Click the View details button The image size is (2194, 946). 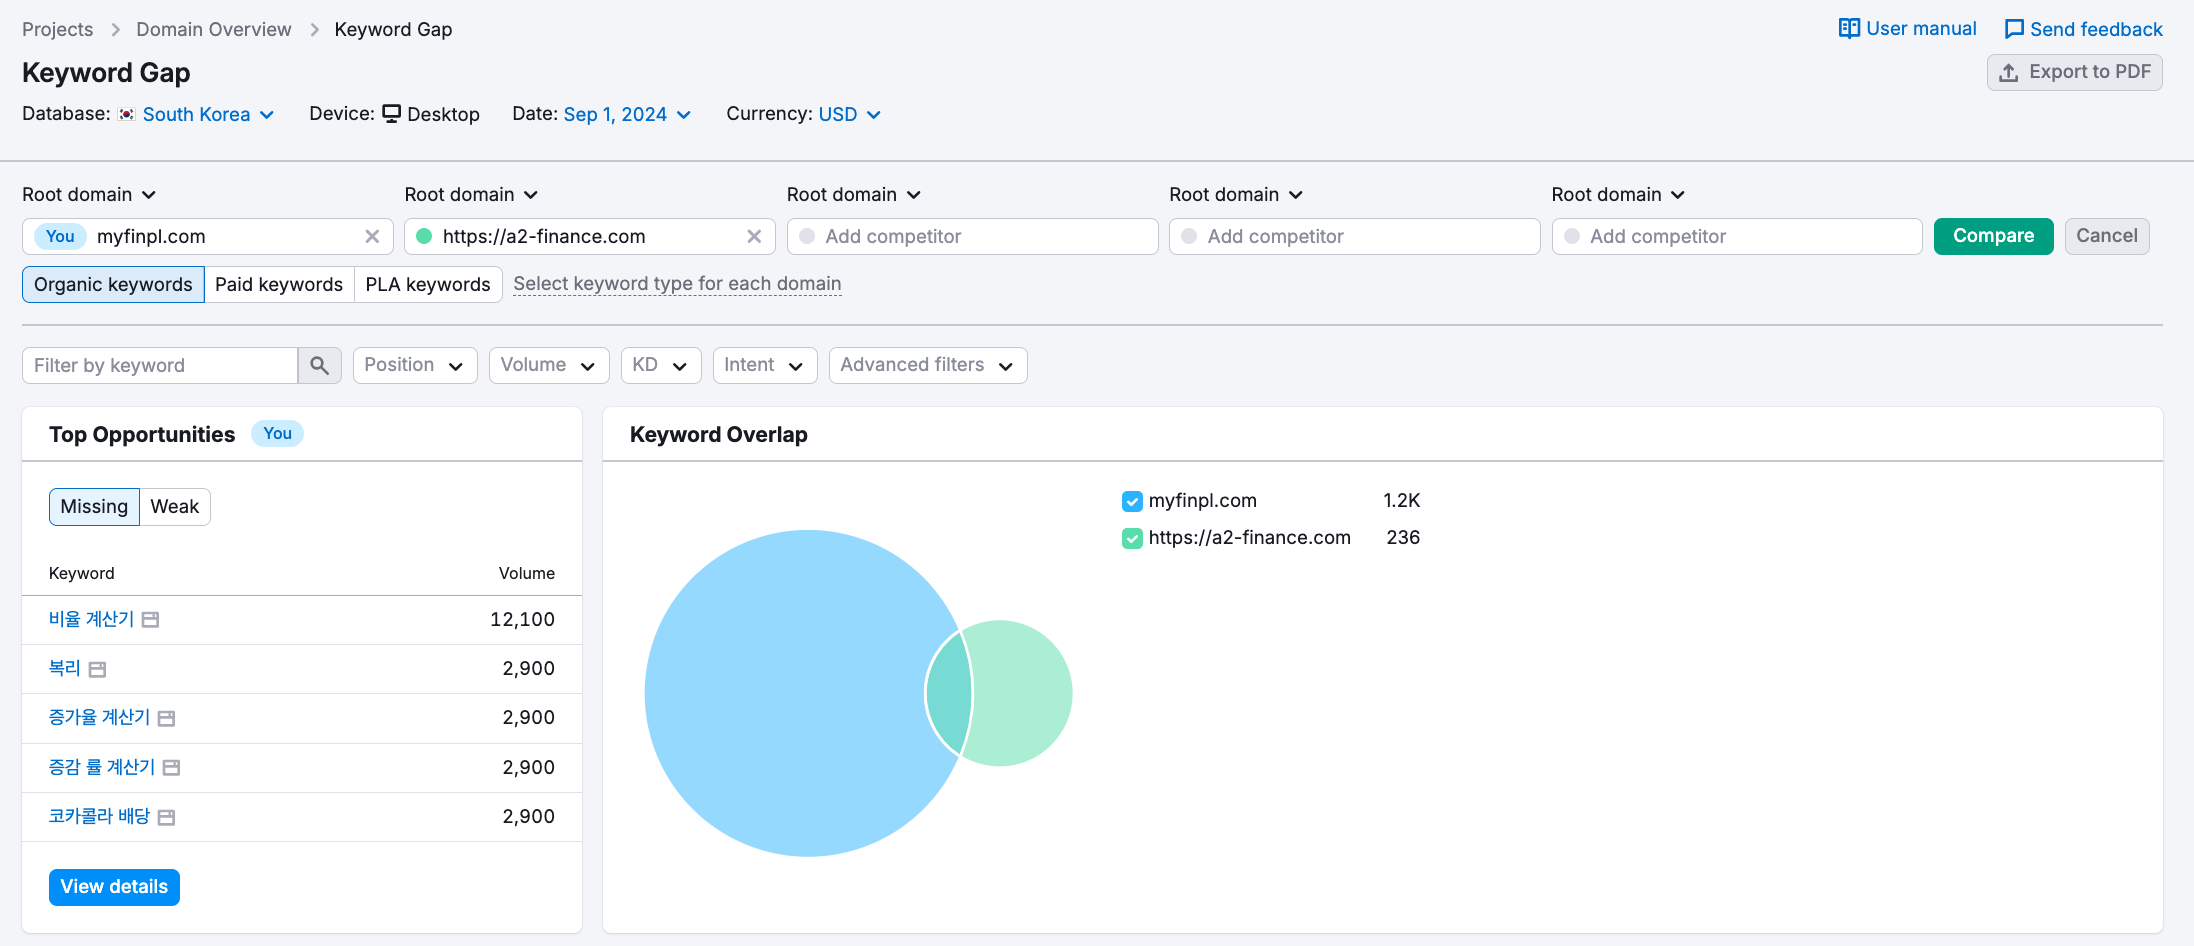[114, 888]
